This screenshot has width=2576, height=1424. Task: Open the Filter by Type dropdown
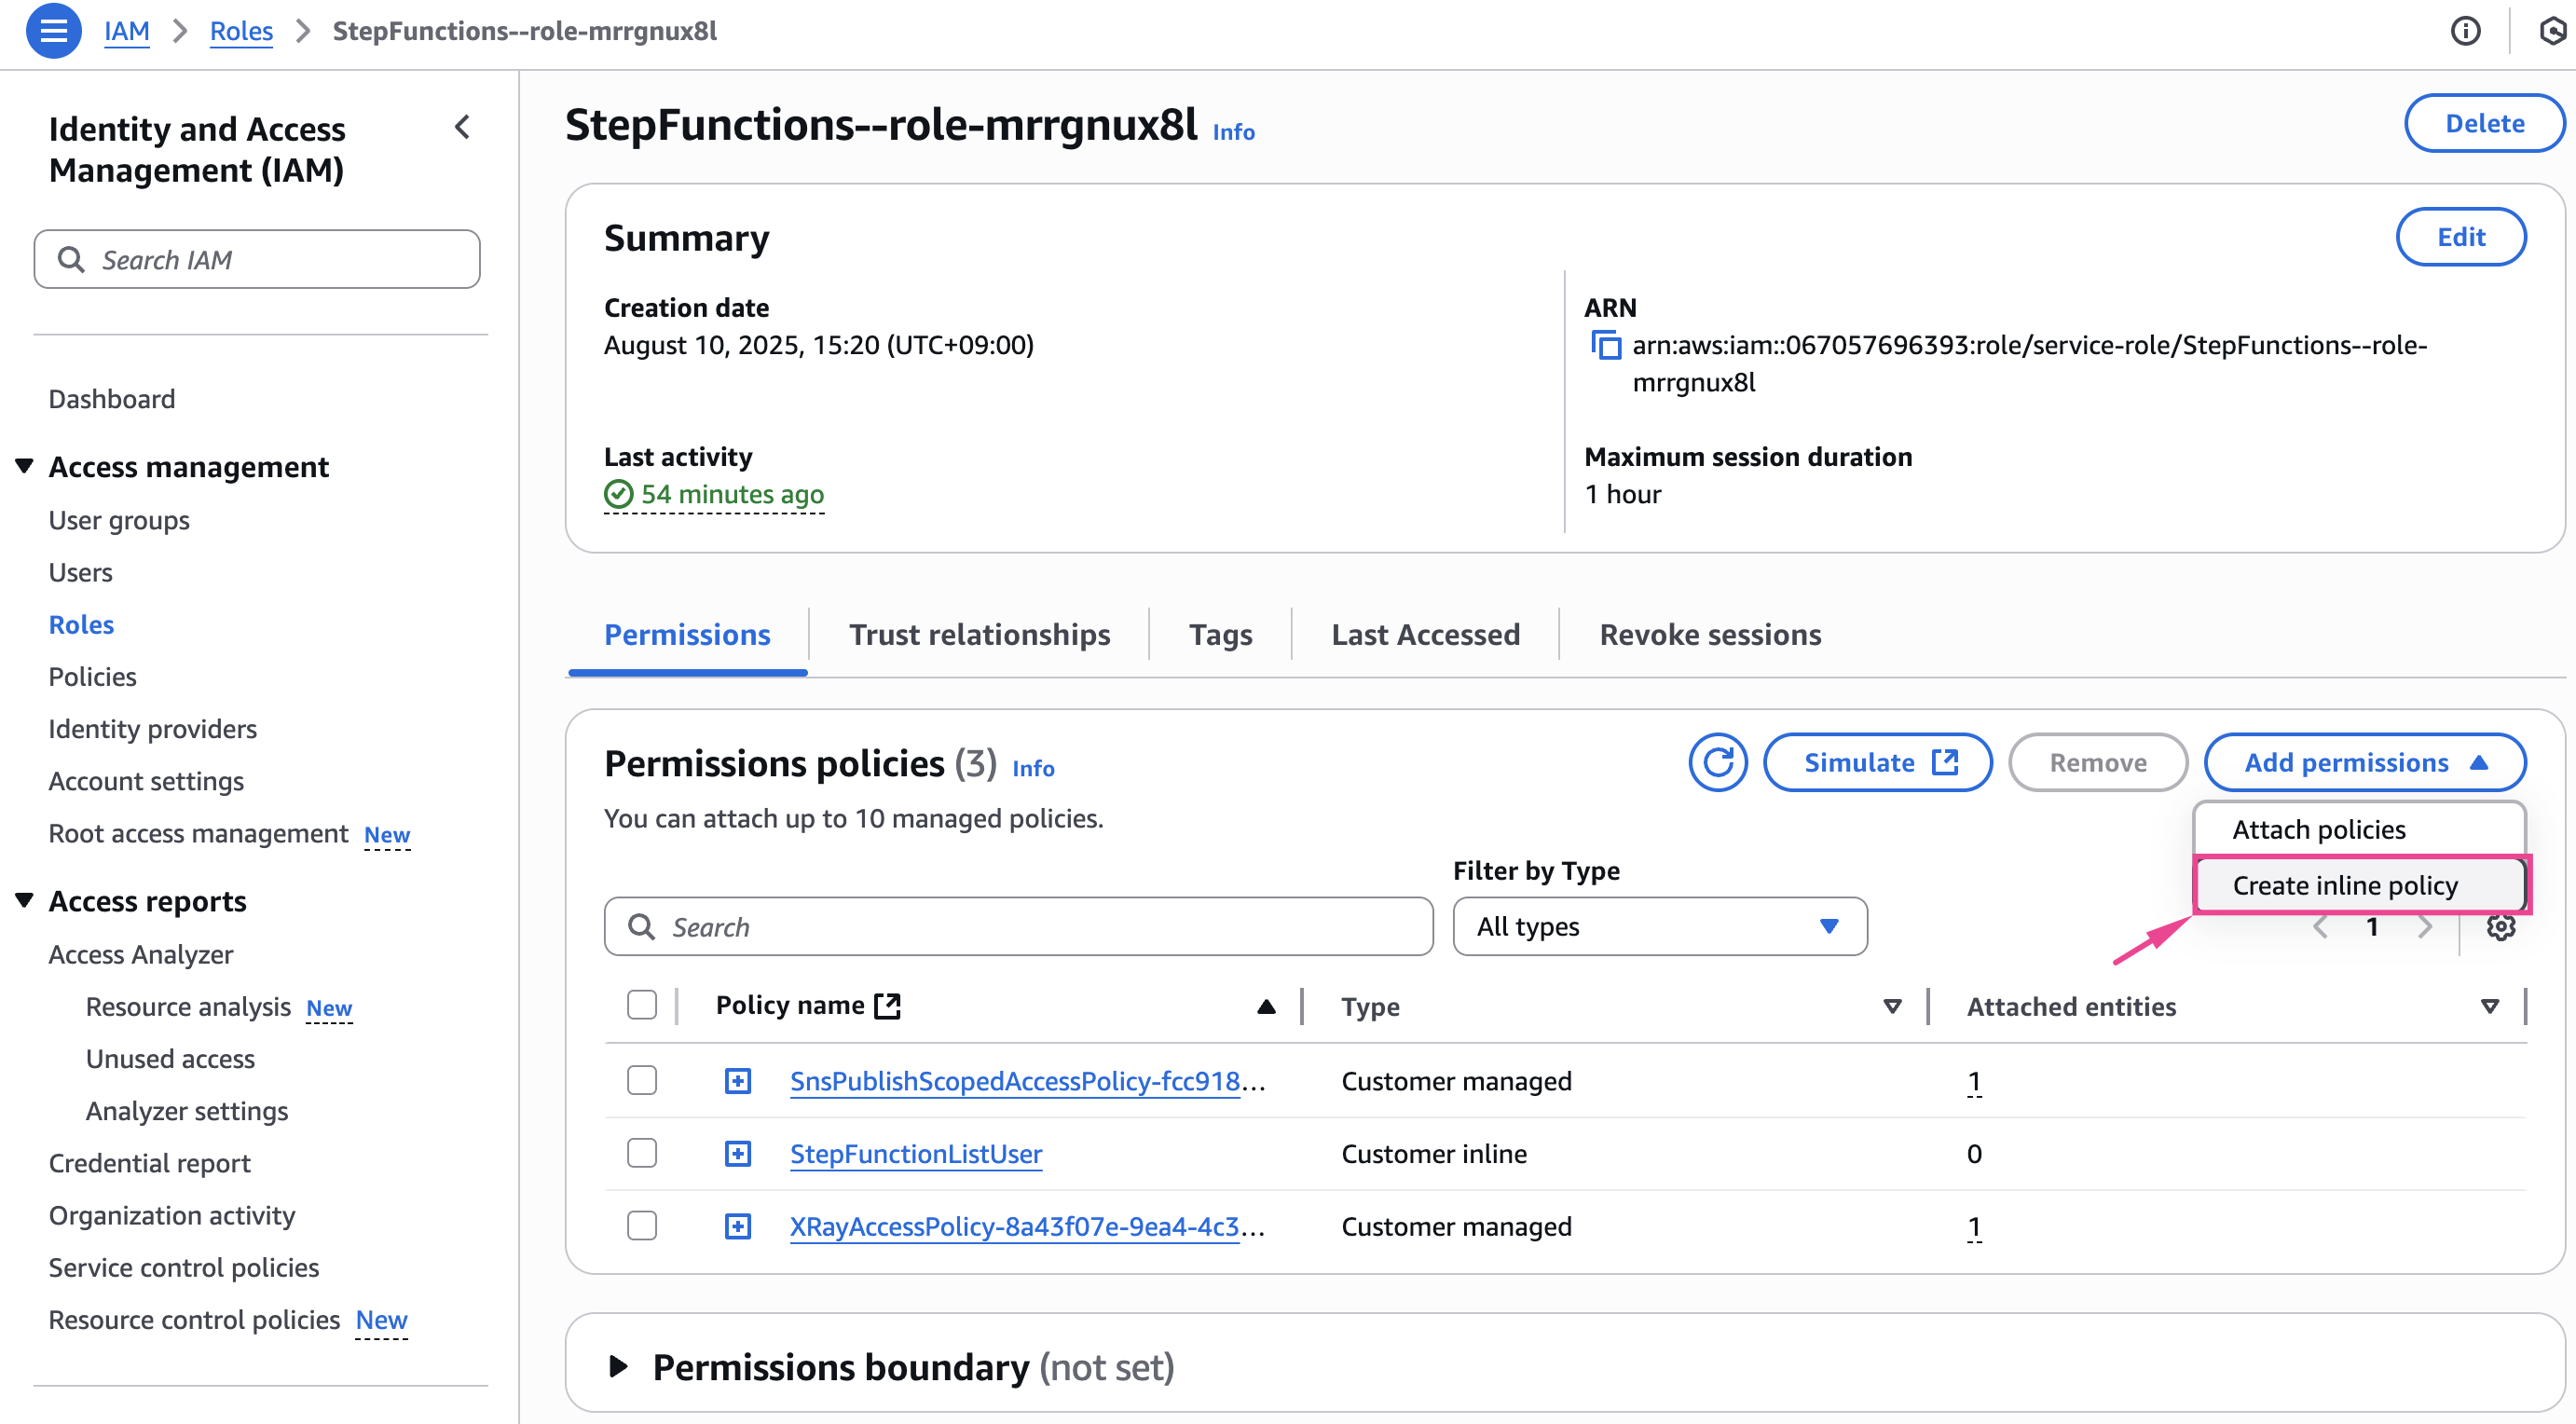coord(1659,926)
